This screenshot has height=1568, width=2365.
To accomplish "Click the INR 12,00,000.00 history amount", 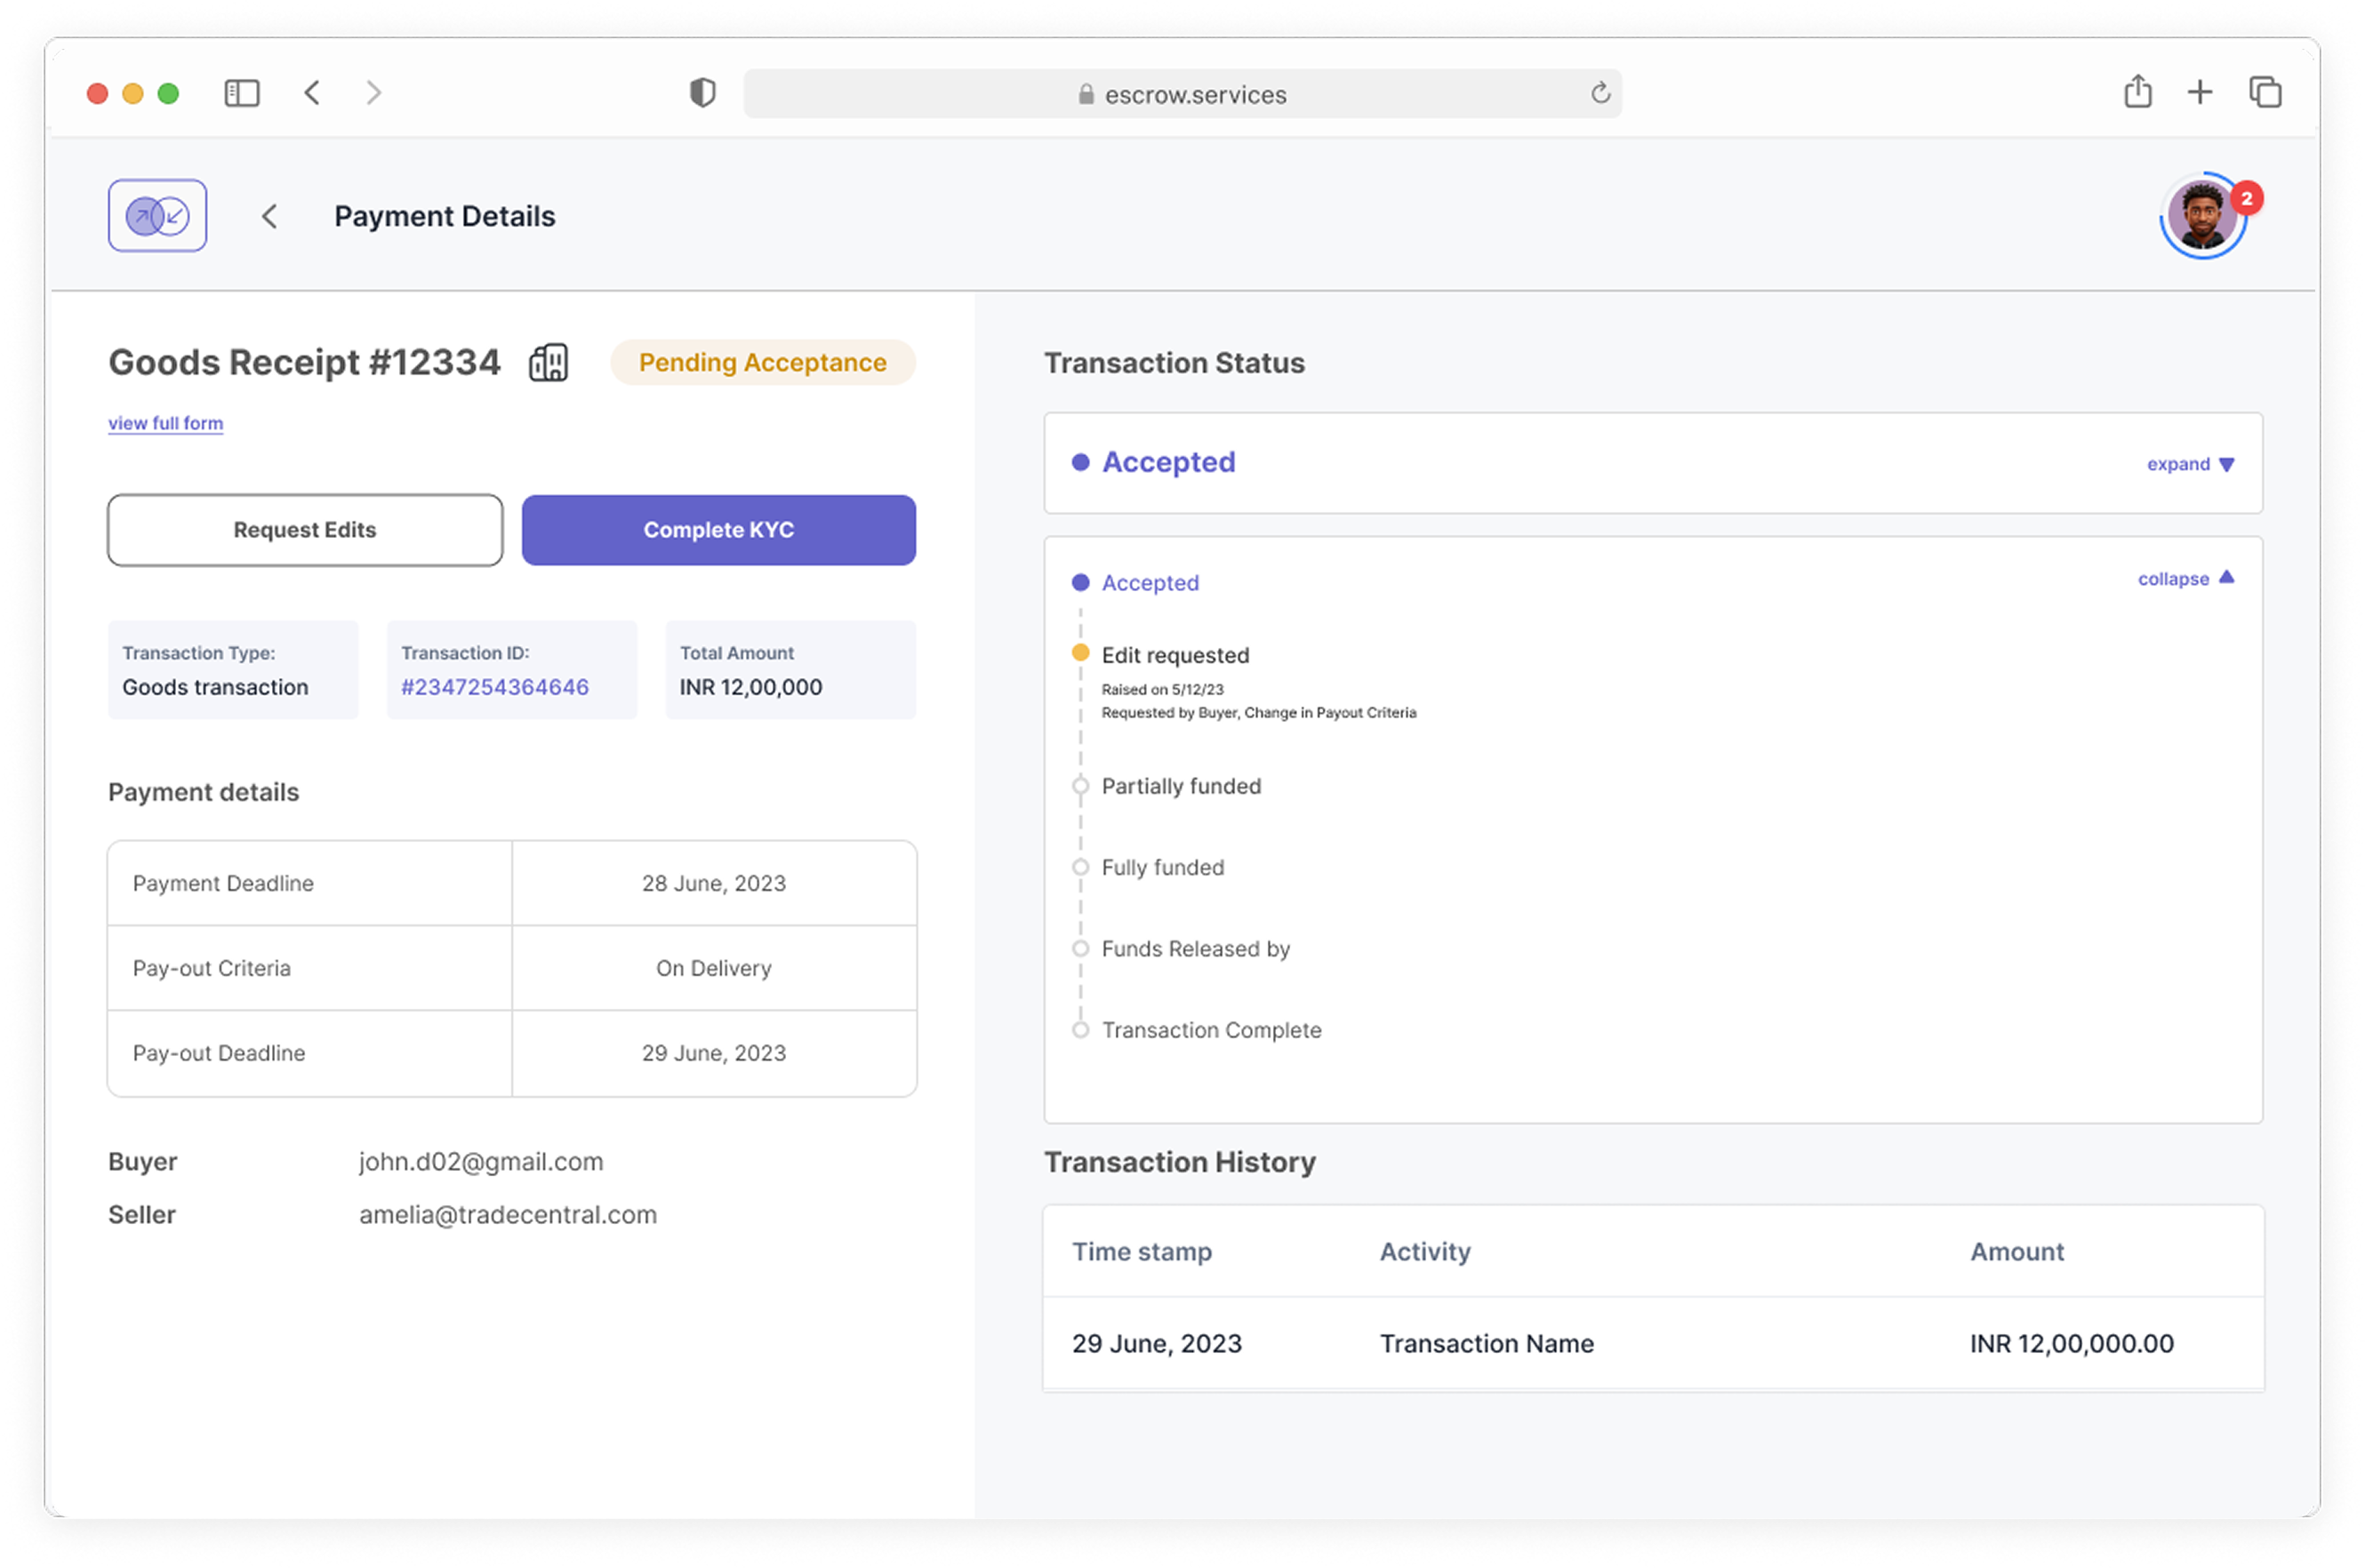I will pos(2071,1343).
